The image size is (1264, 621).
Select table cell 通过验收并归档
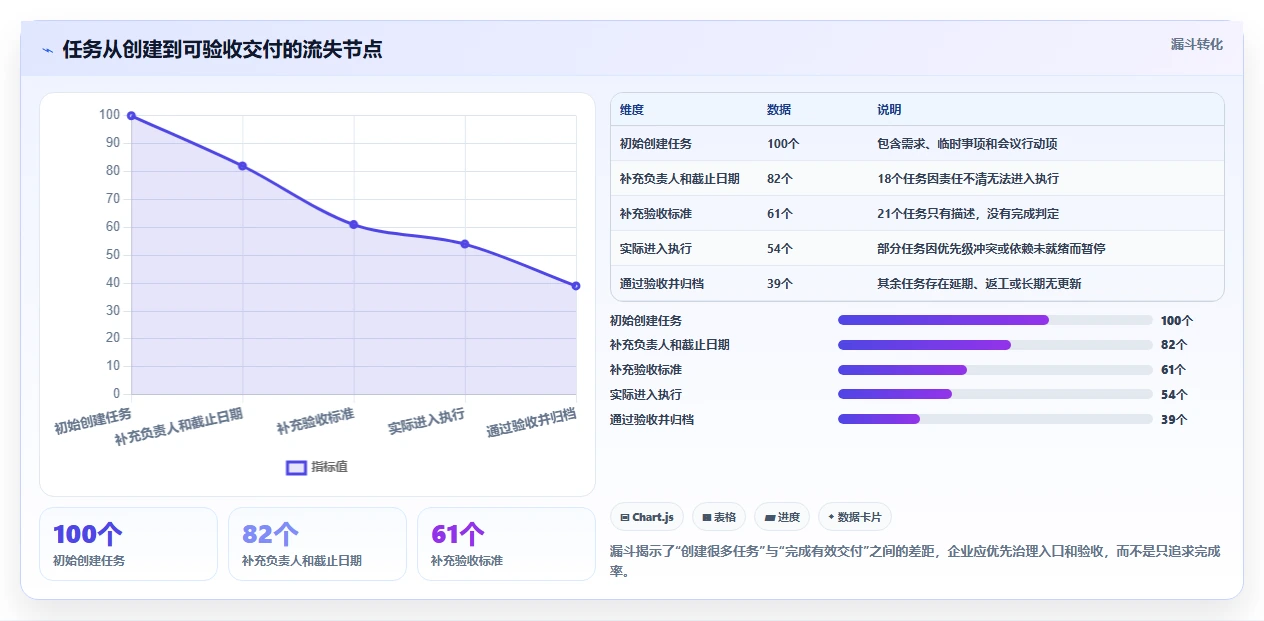(x=662, y=284)
